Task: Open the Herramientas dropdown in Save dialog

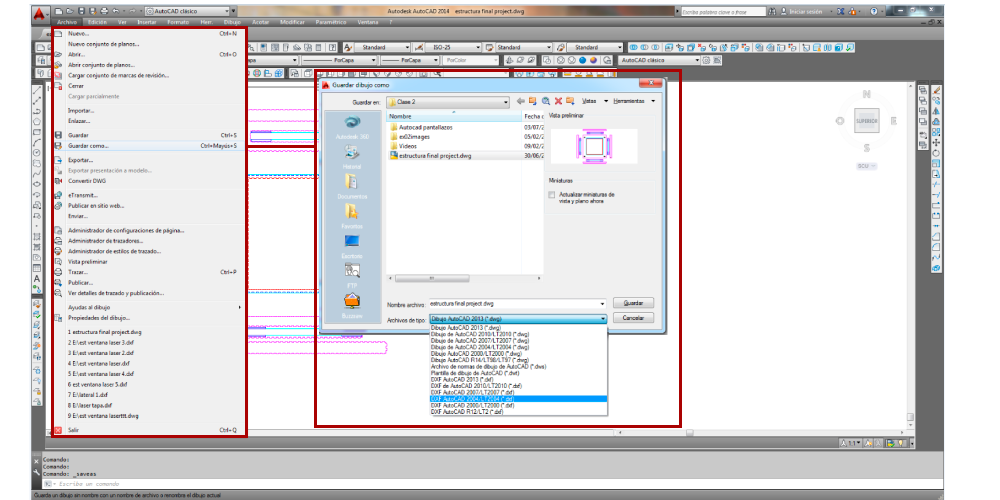Action: pos(633,101)
